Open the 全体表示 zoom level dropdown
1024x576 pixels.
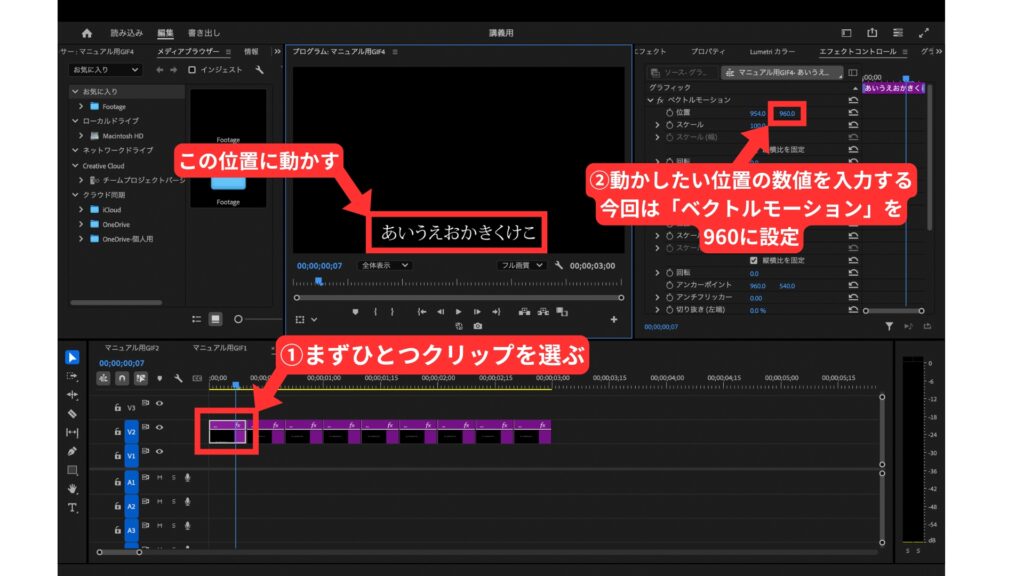385,266
